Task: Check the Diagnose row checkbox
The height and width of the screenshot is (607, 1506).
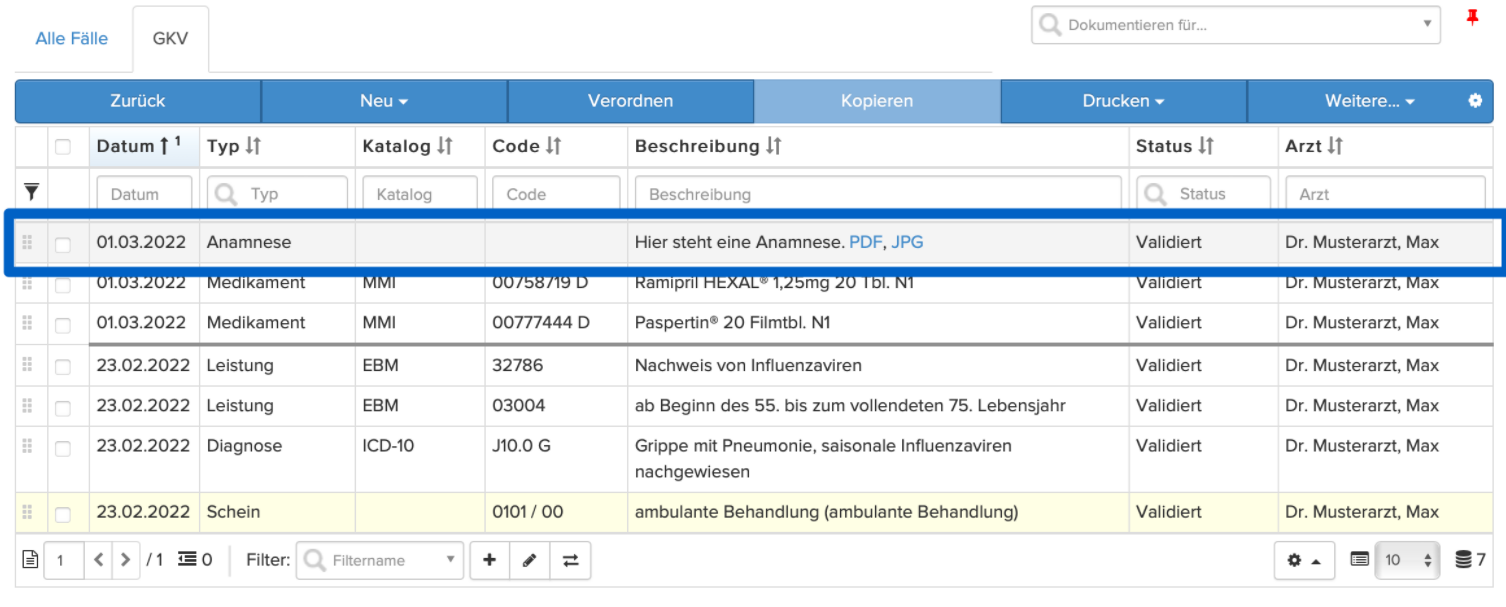Action: click(x=63, y=449)
